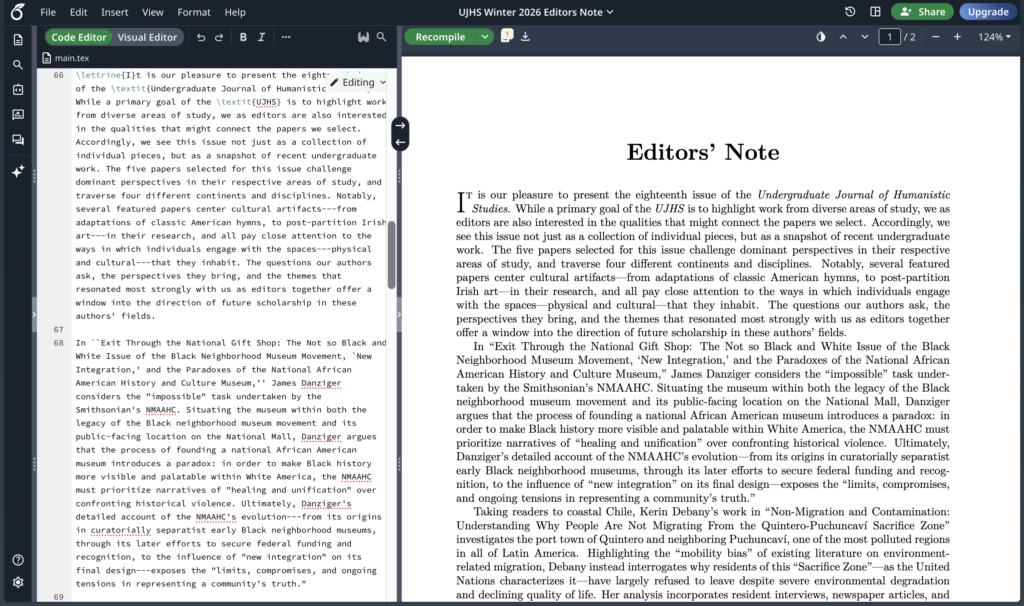Open the 124% zoom level dropdown
This screenshot has height=606, width=1024.
995,37
